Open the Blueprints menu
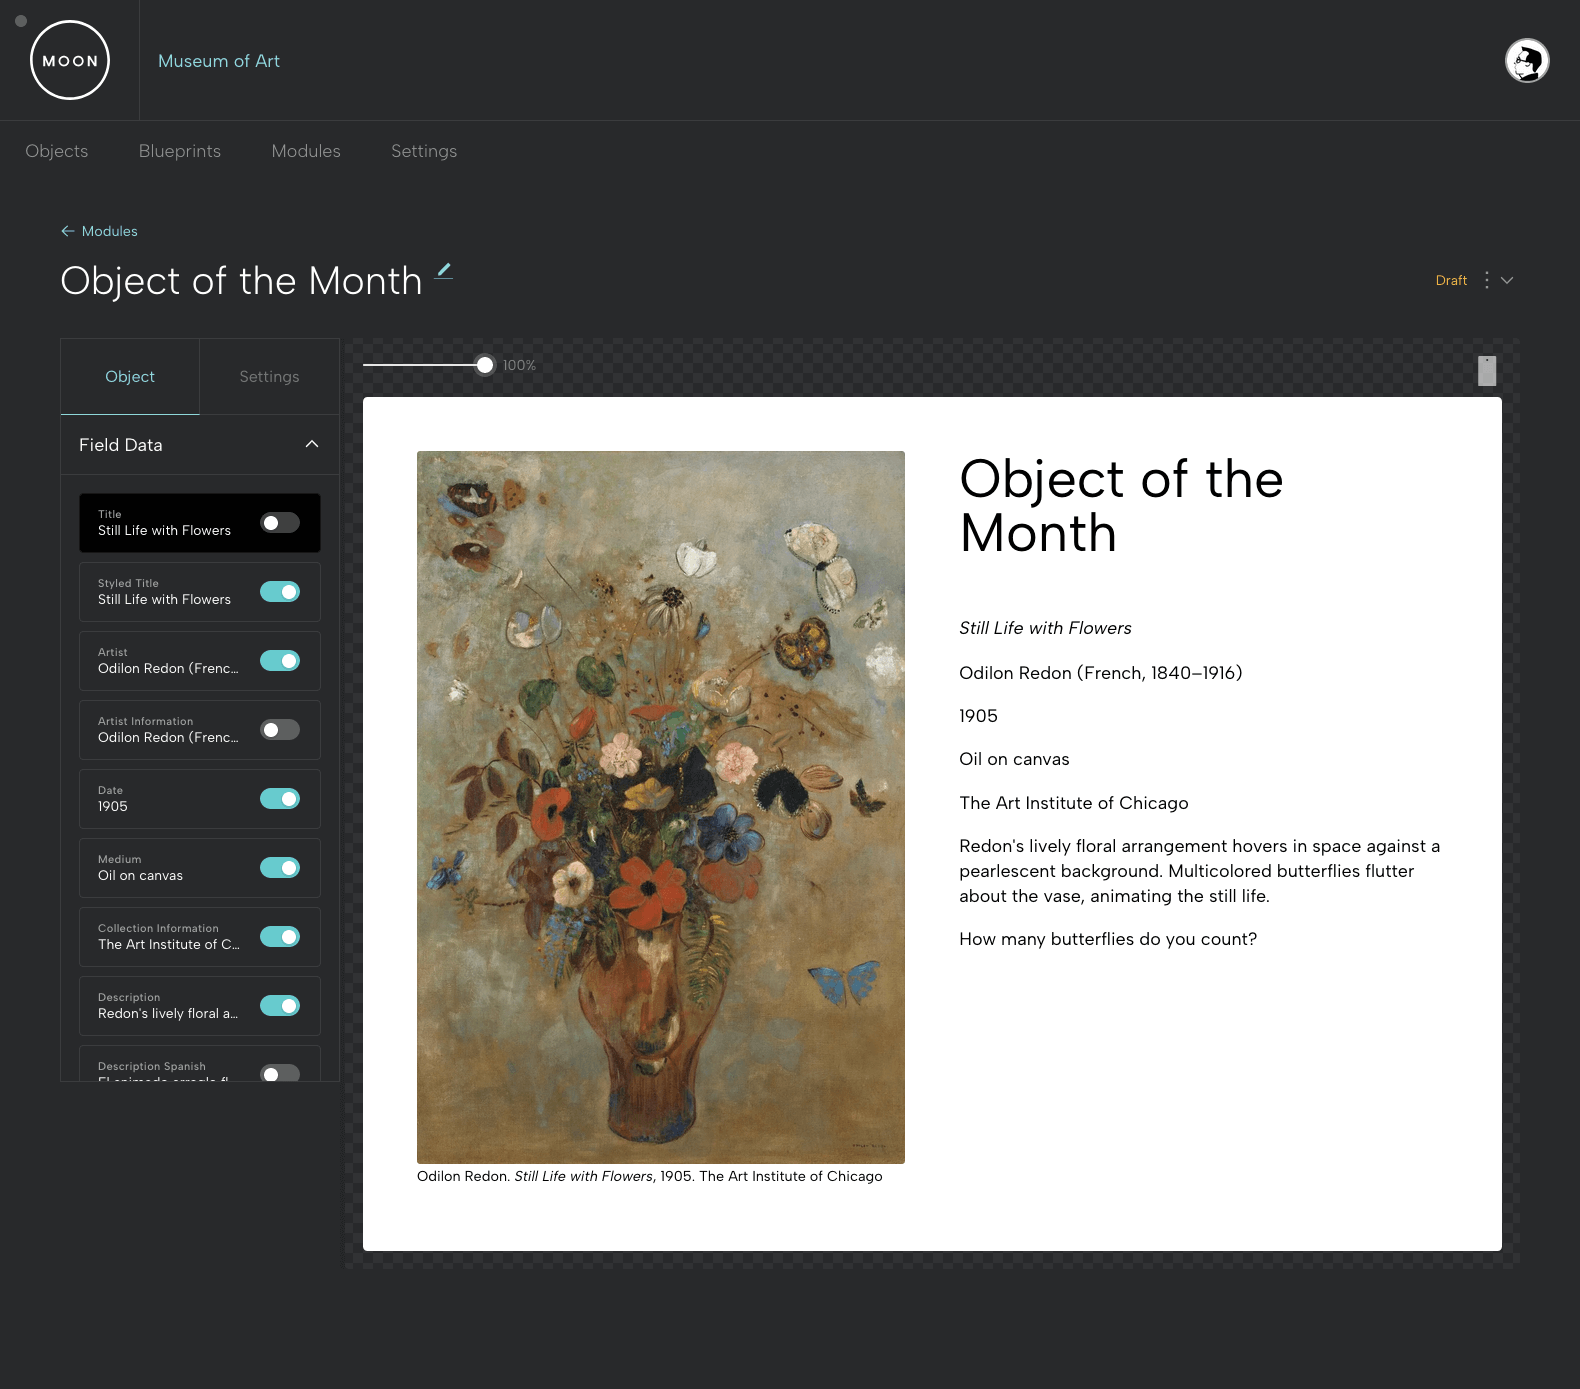Image resolution: width=1580 pixels, height=1389 pixels. (180, 151)
